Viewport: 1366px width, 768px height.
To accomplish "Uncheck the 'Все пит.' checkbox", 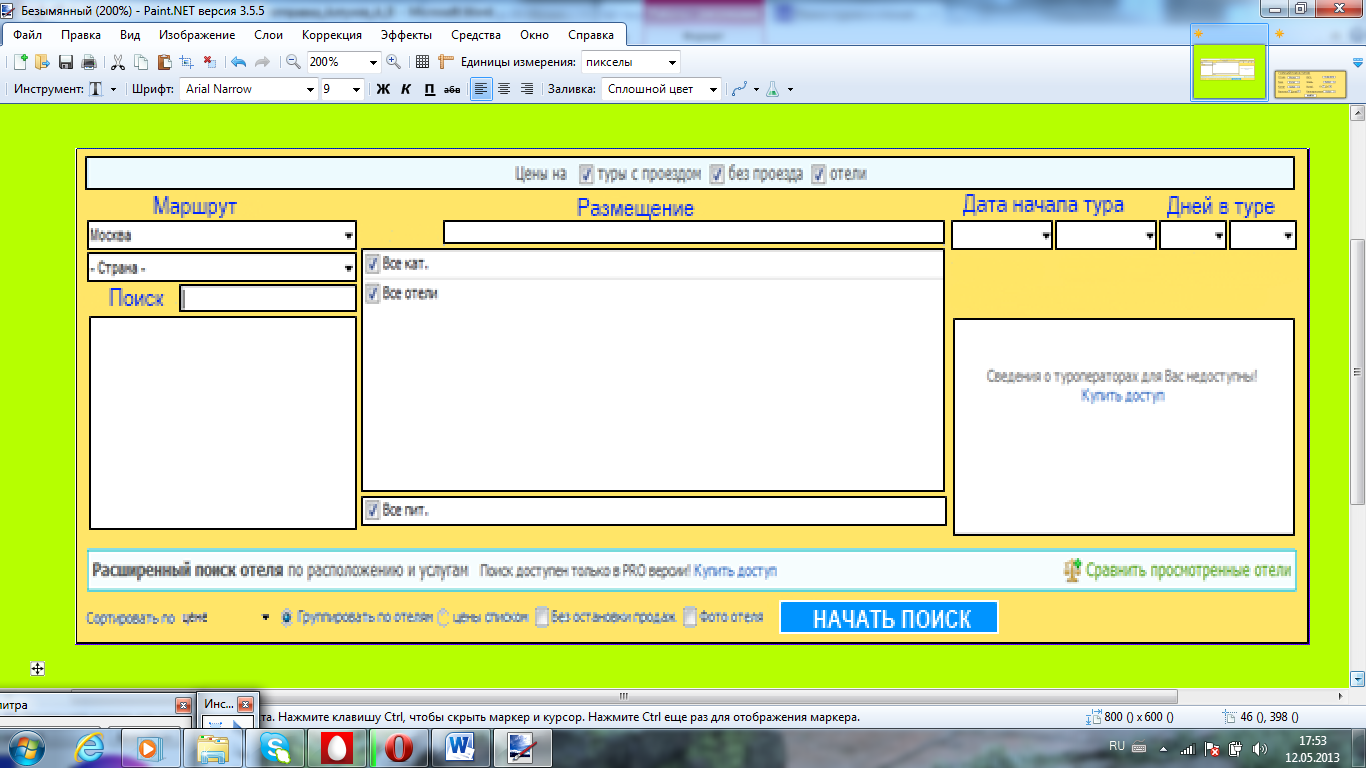I will coord(372,510).
